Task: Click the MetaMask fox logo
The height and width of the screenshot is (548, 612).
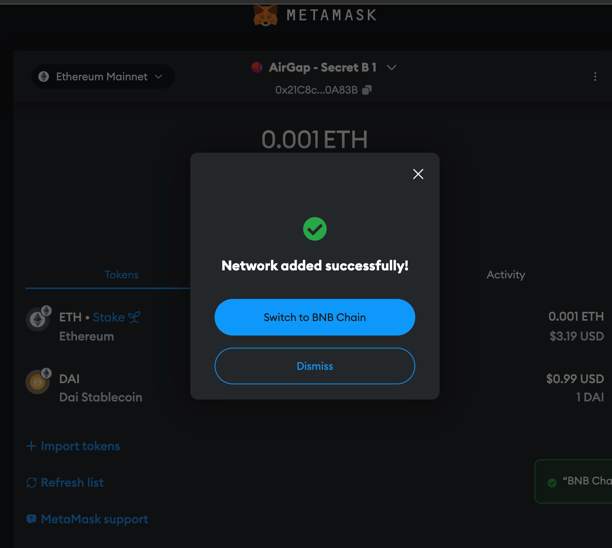Action: coord(265,15)
